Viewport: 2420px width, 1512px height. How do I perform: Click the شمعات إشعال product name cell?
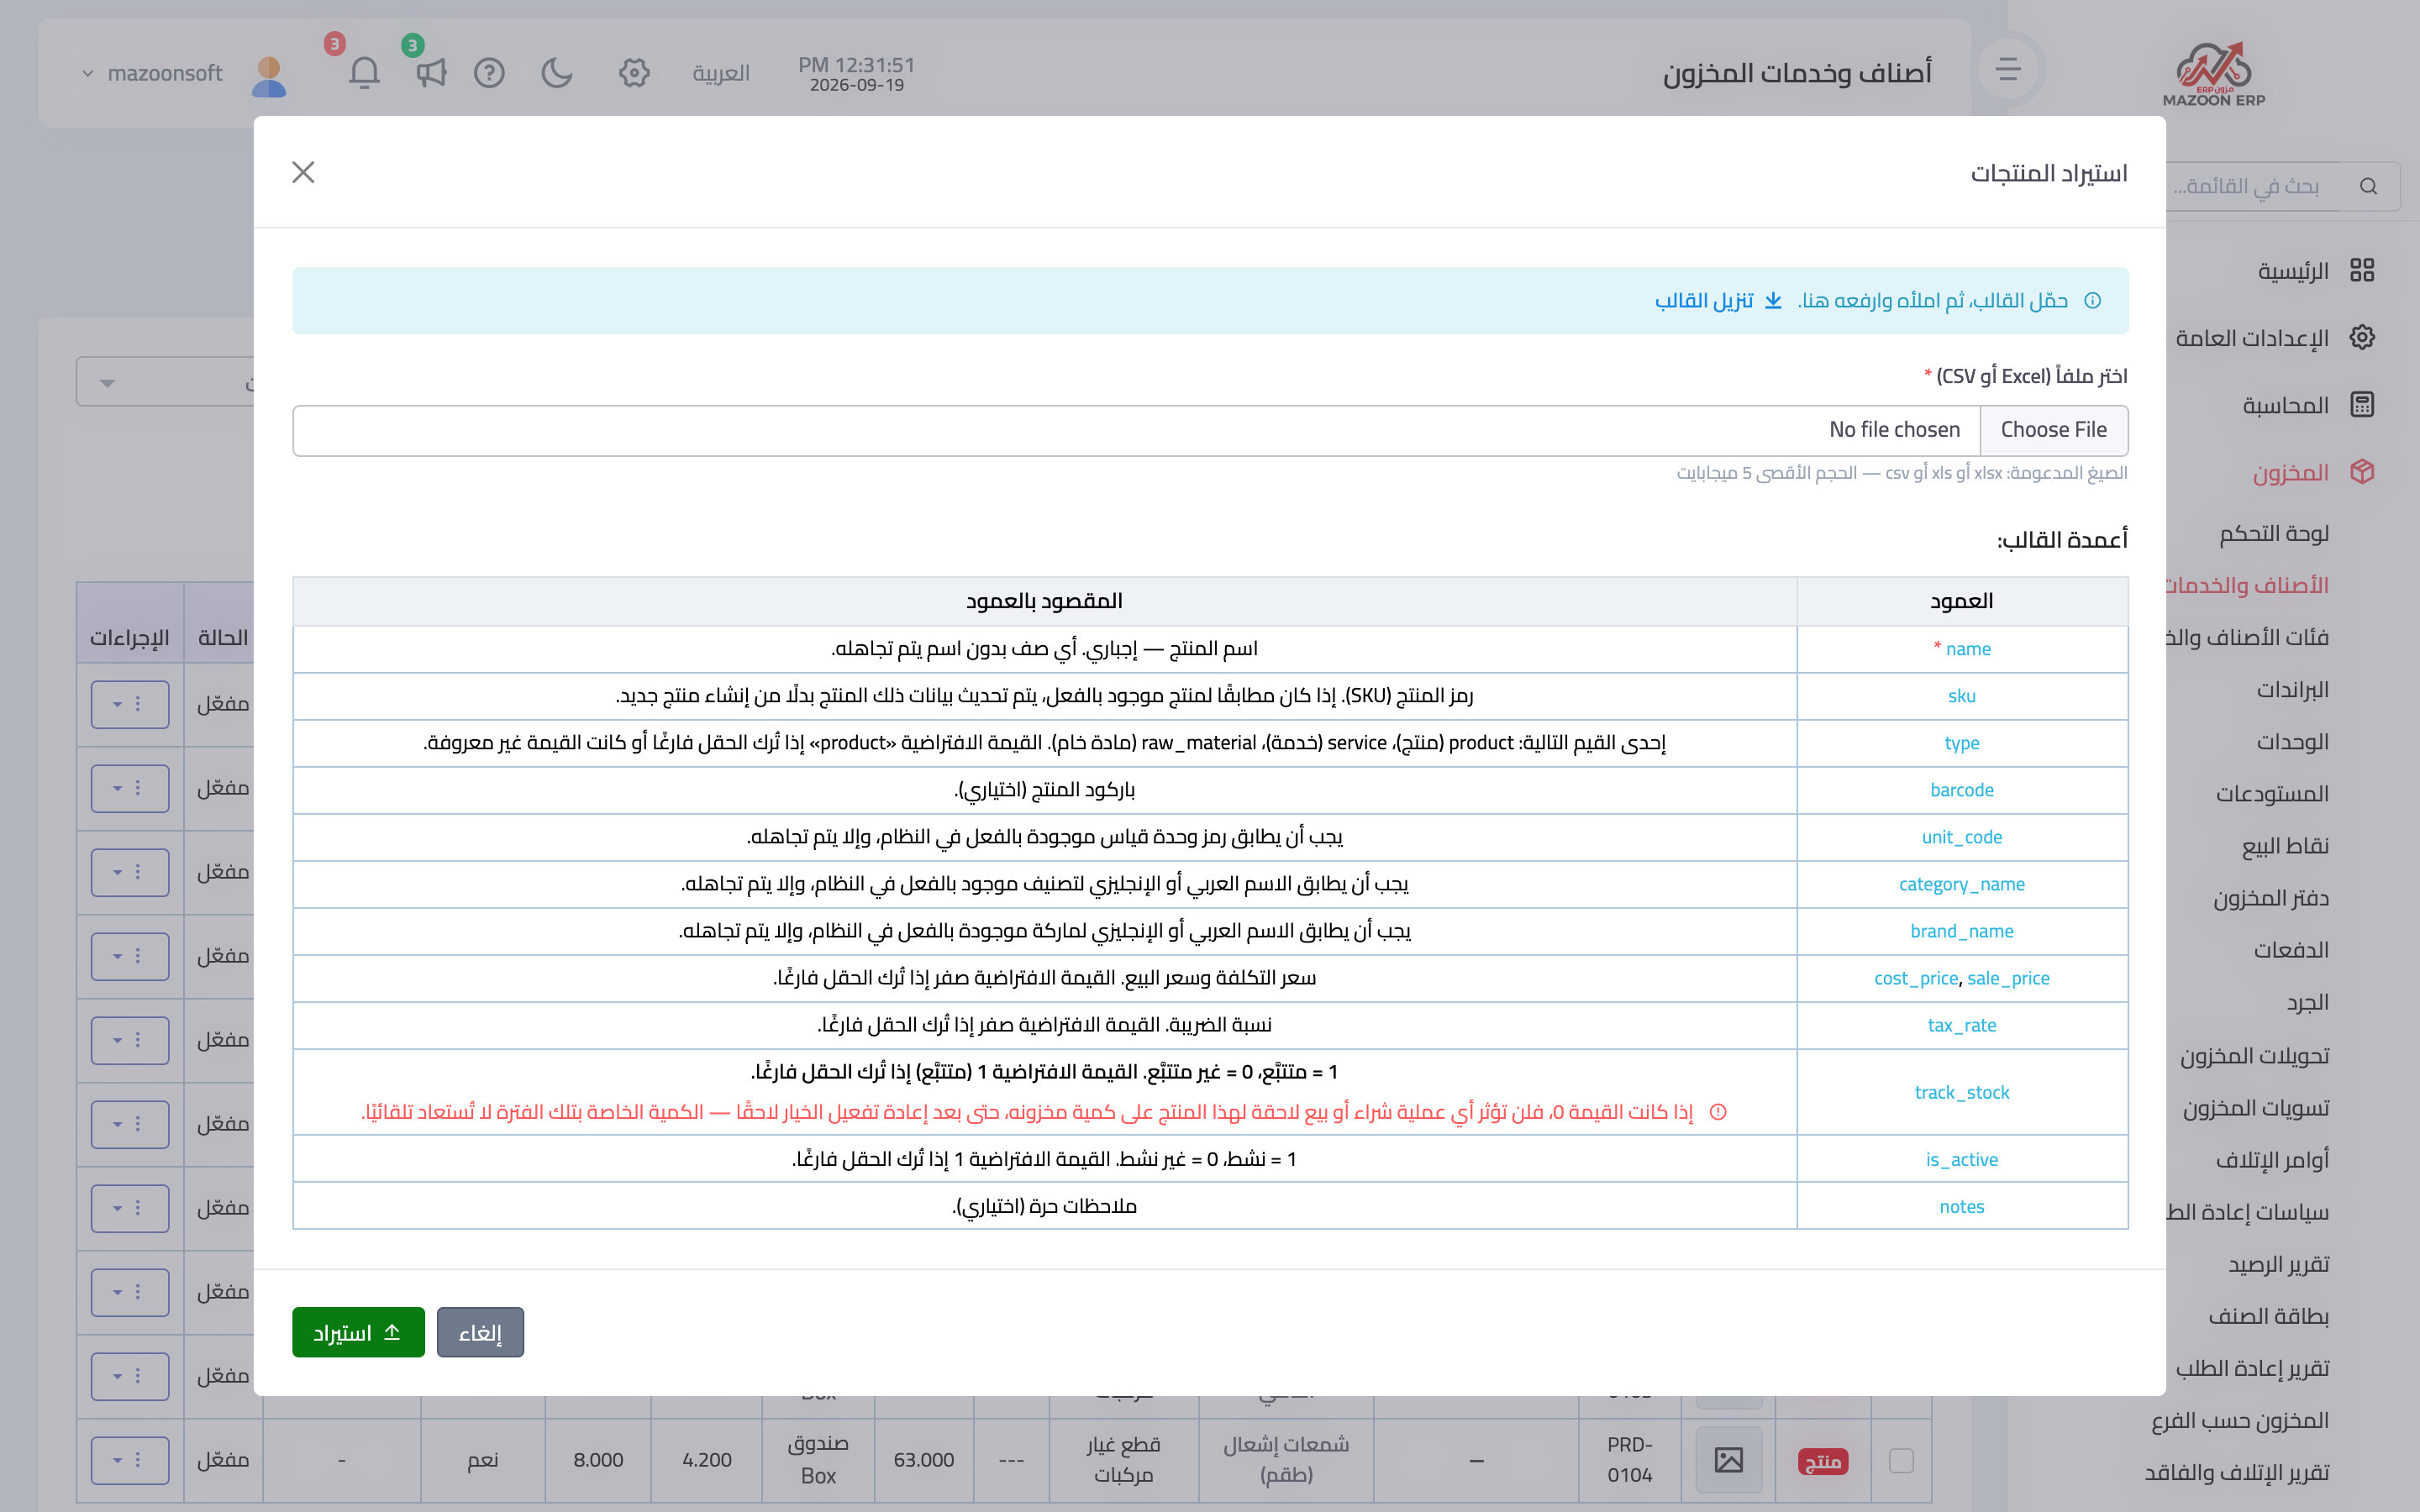(x=1286, y=1460)
